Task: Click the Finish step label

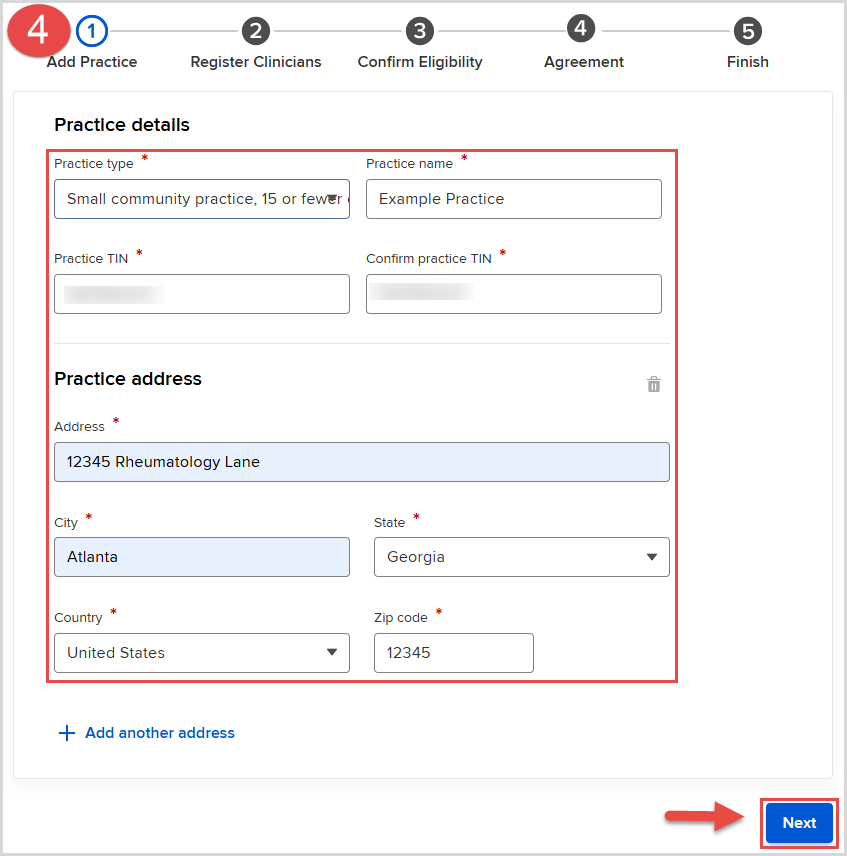Action: [748, 62]
